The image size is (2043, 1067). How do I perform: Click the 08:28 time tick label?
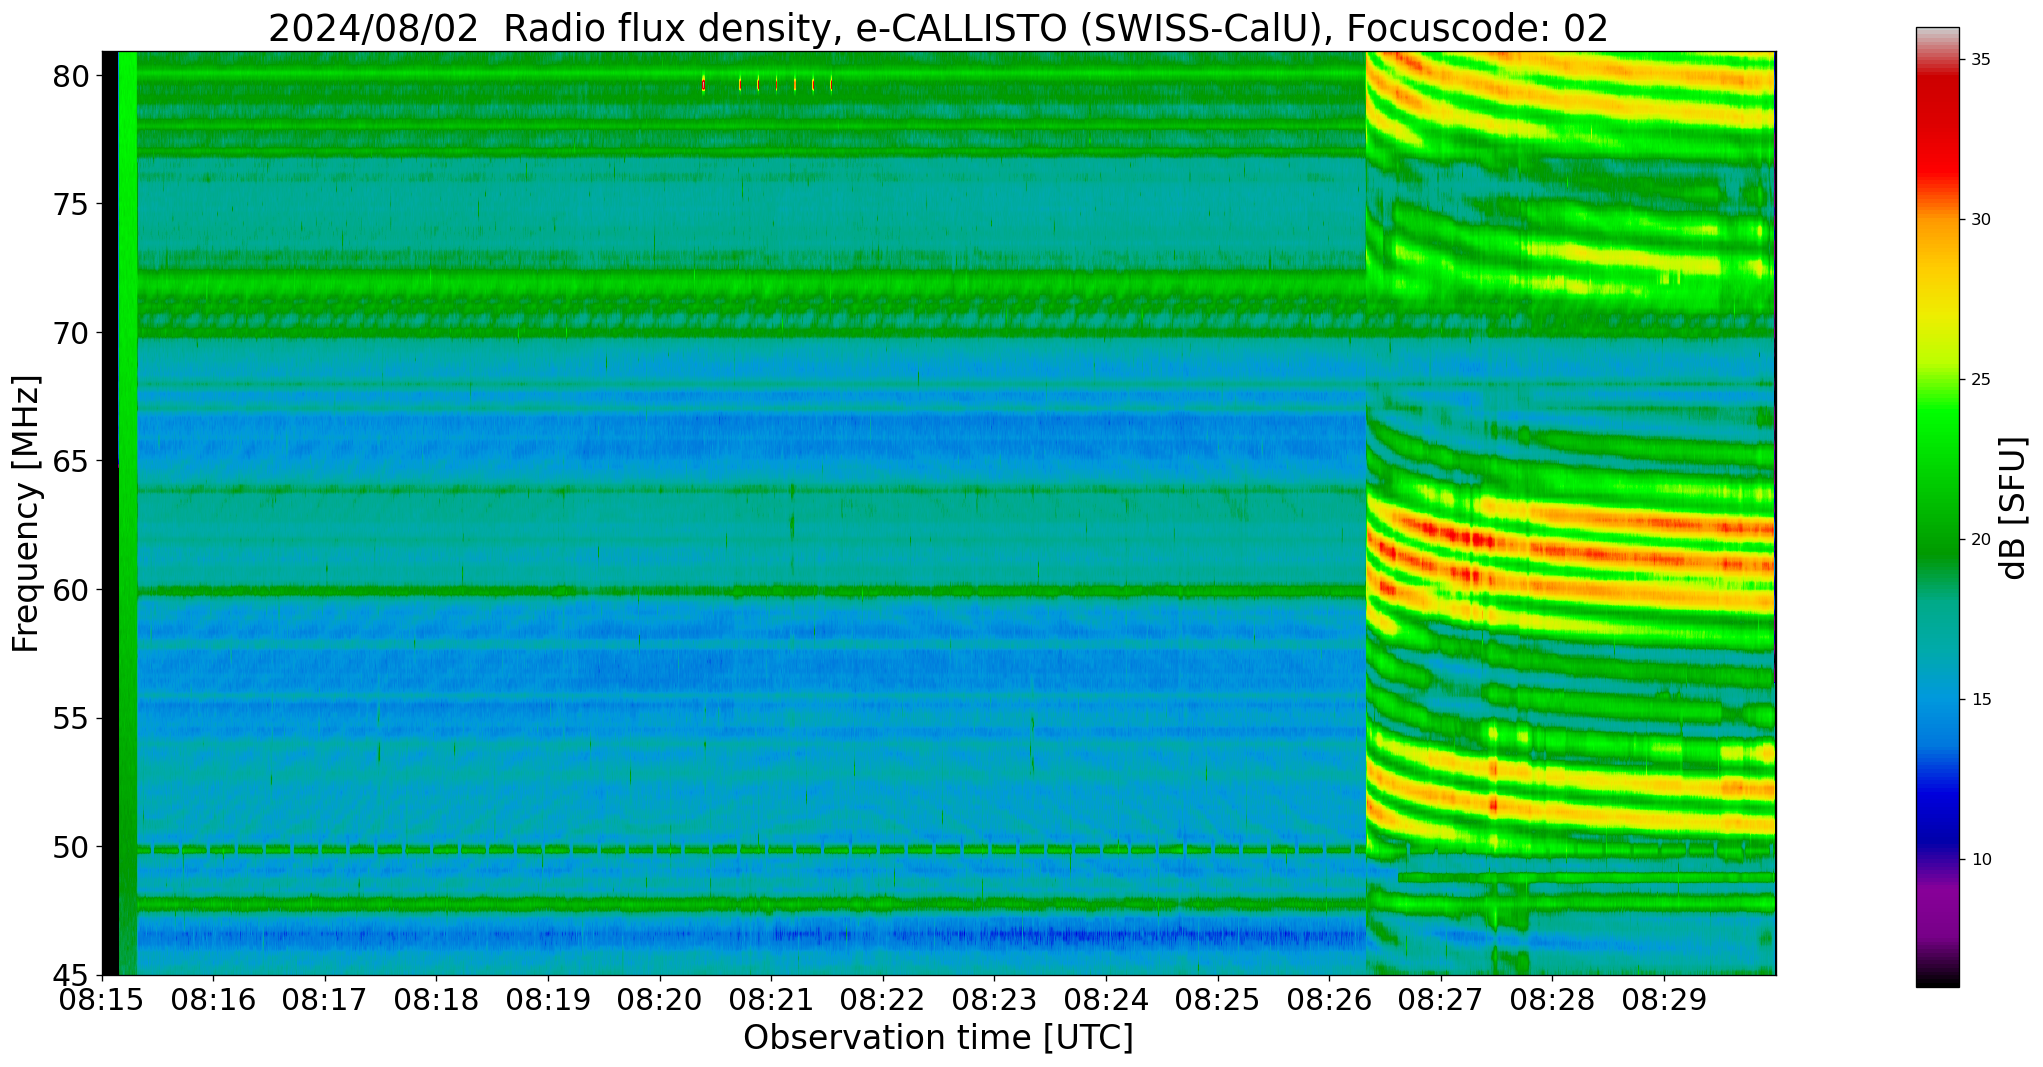coord(1553,1000)
